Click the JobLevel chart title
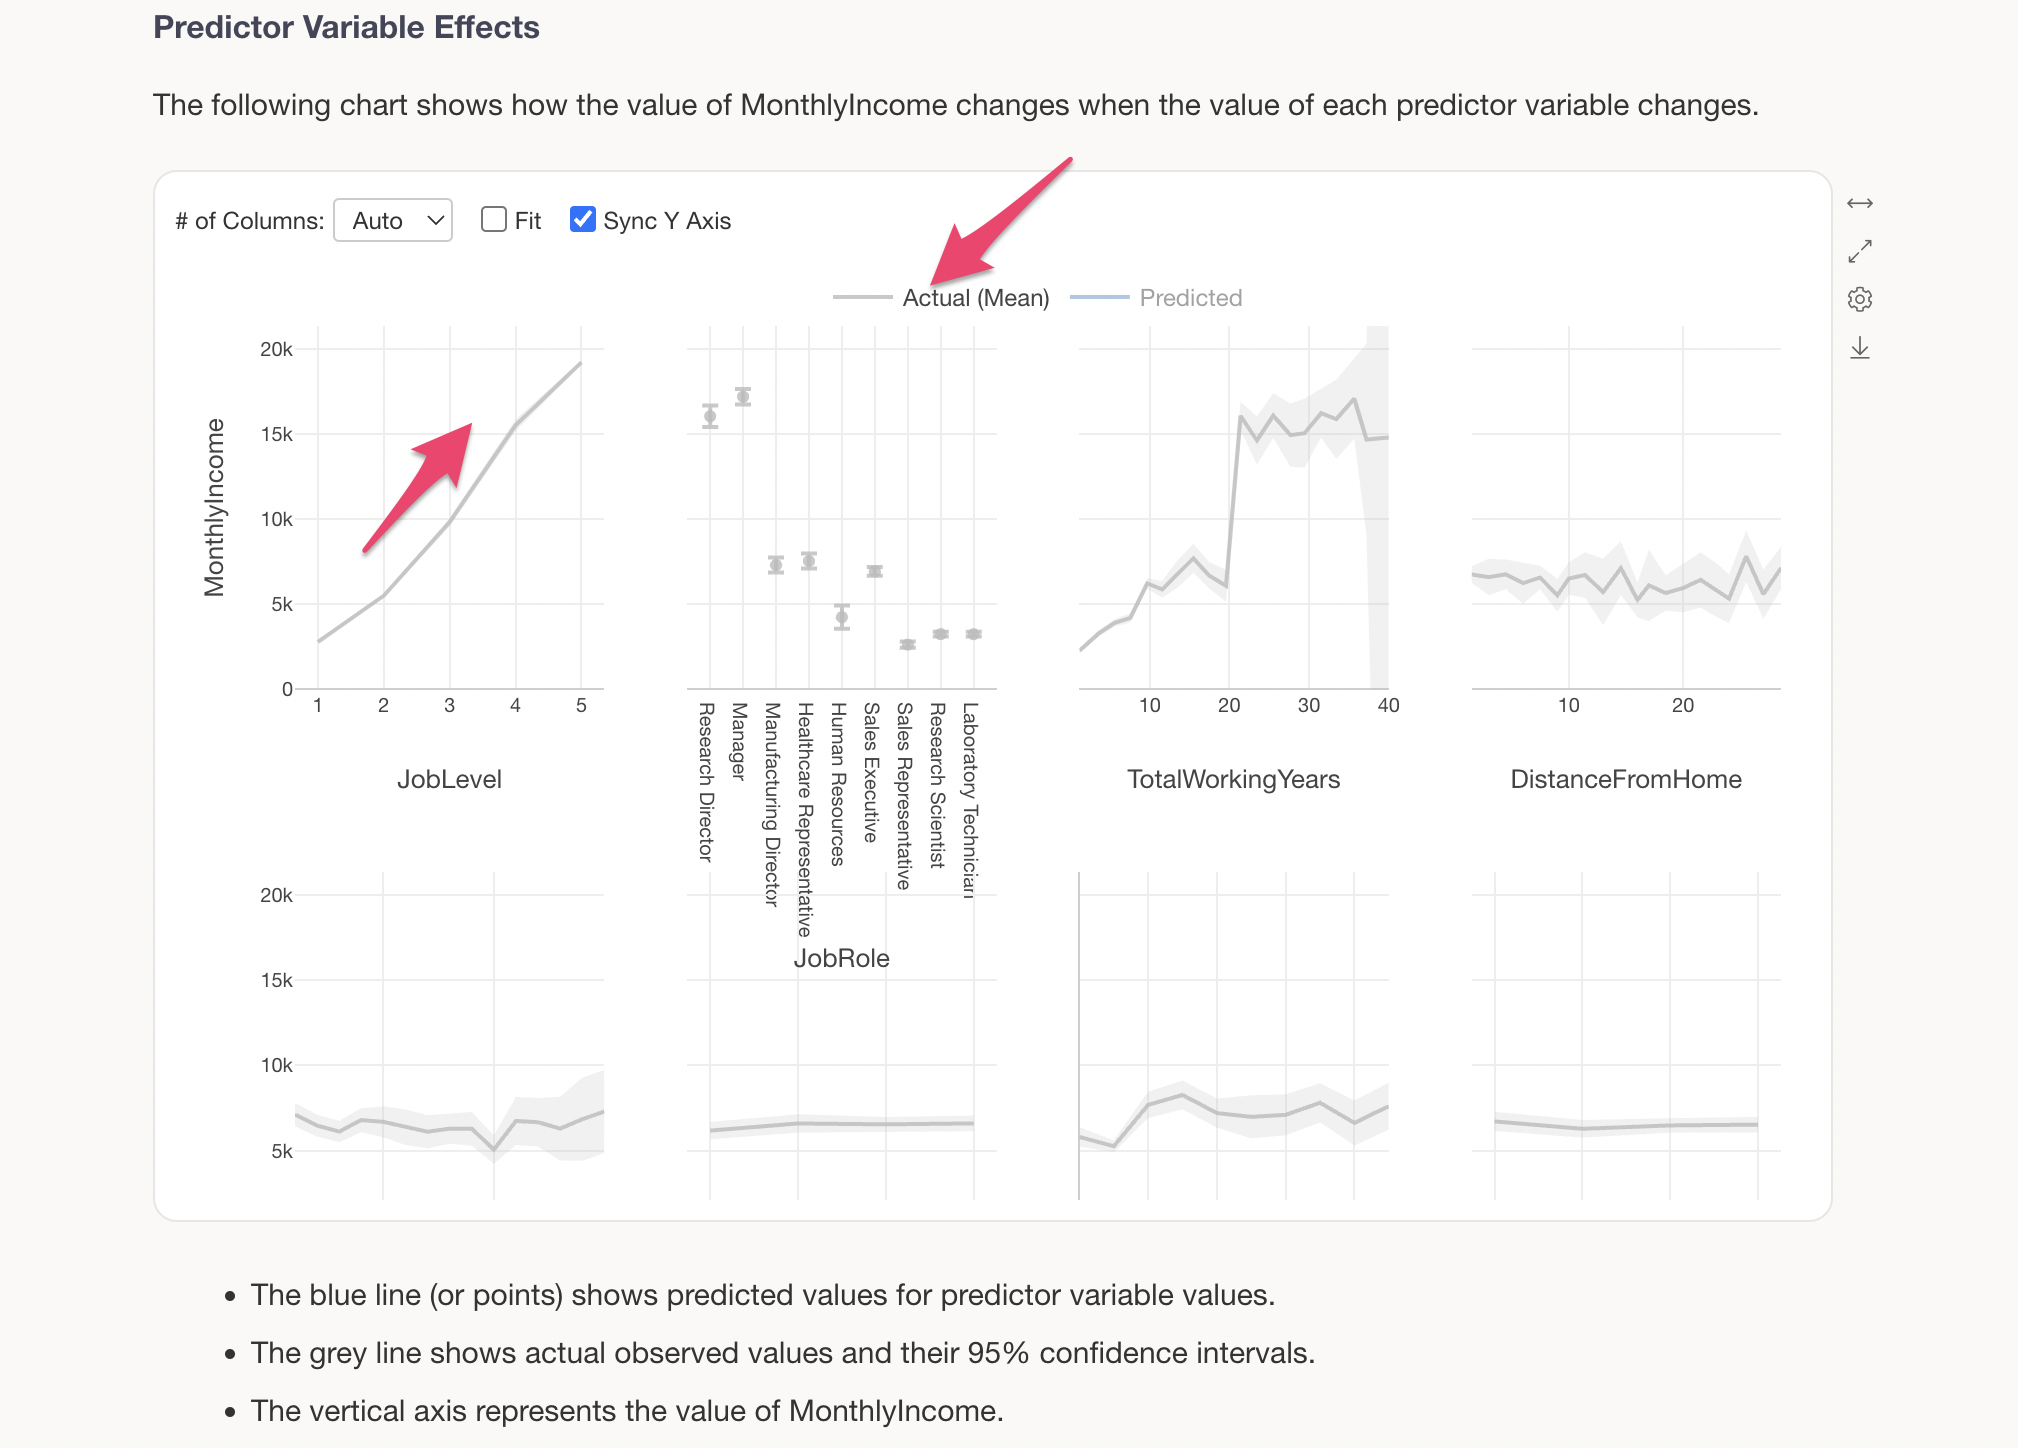2018x1448 pixels. point(449,779)
